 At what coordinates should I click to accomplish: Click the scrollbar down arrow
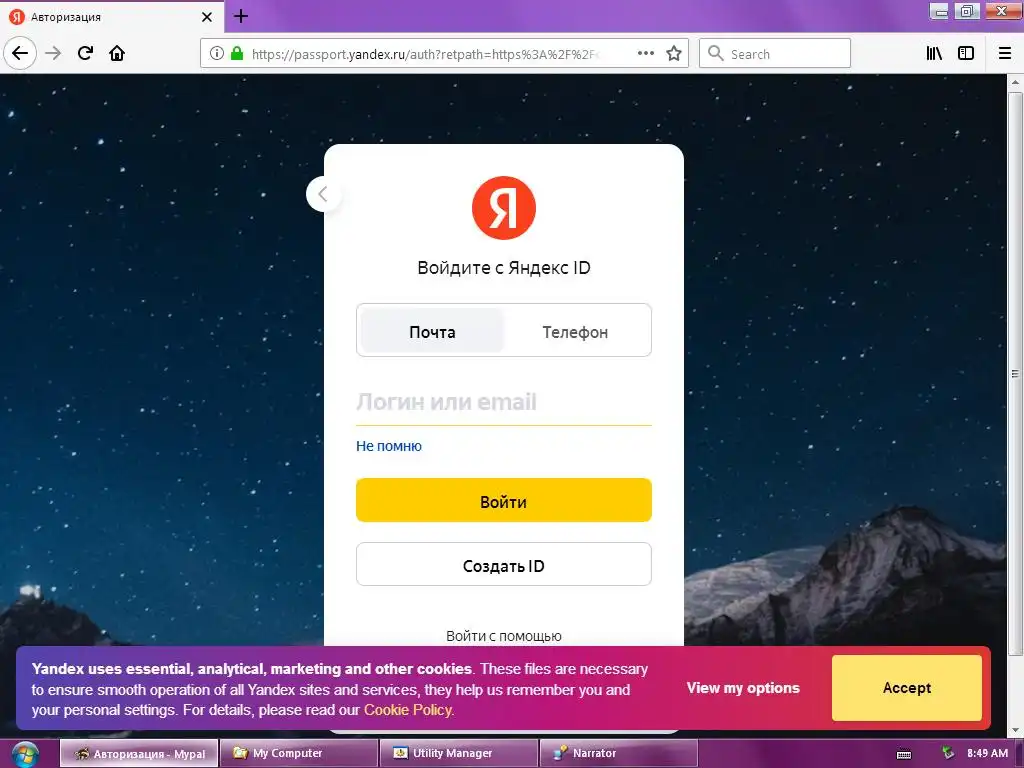pyautogui.click(x=1015, y=730)
